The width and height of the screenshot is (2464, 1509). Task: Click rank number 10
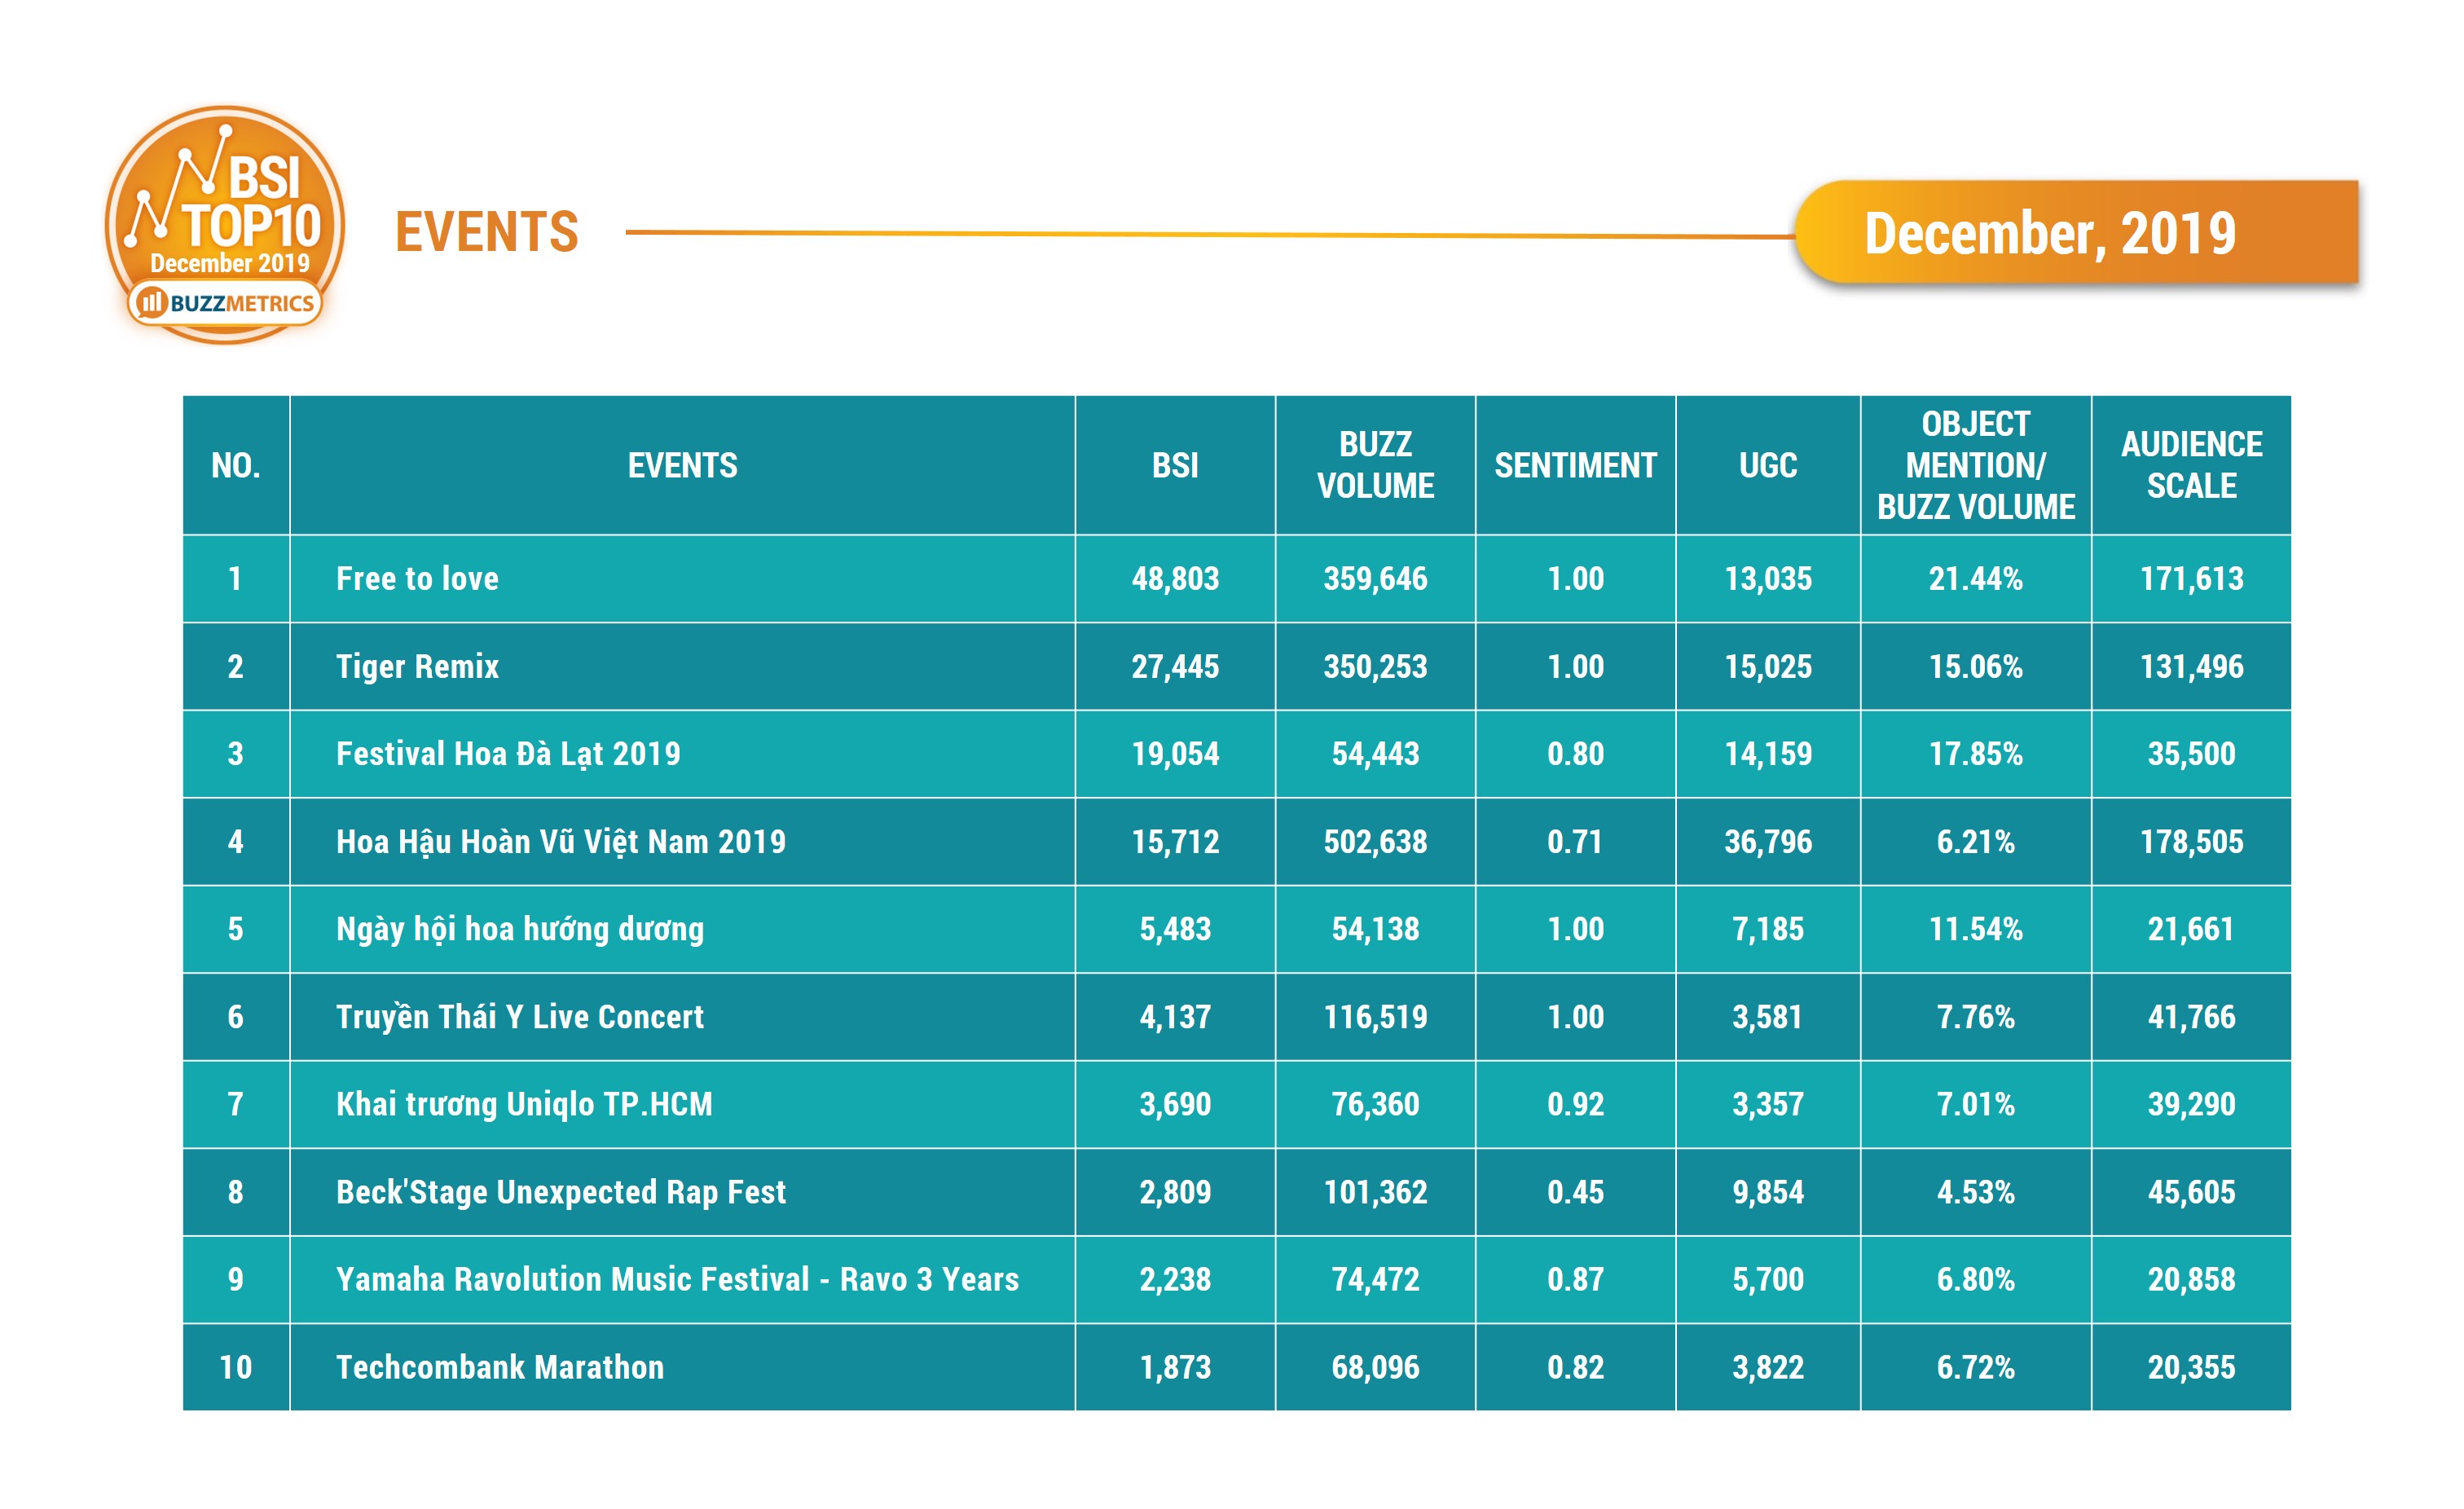pyautogui.click(x=236, y=1367)
